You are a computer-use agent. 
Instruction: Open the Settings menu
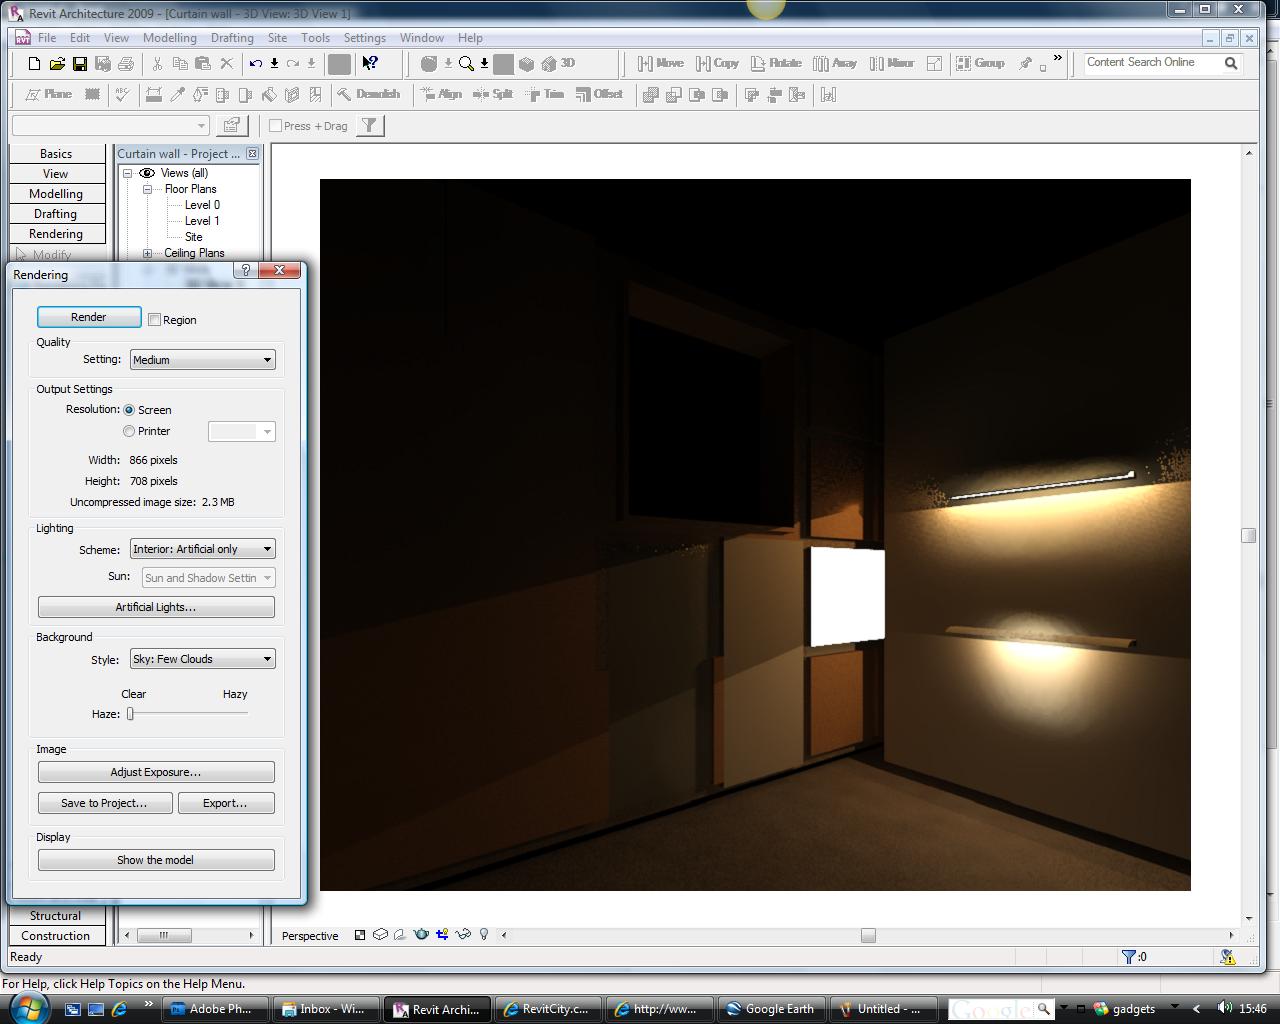click(364, 38)
